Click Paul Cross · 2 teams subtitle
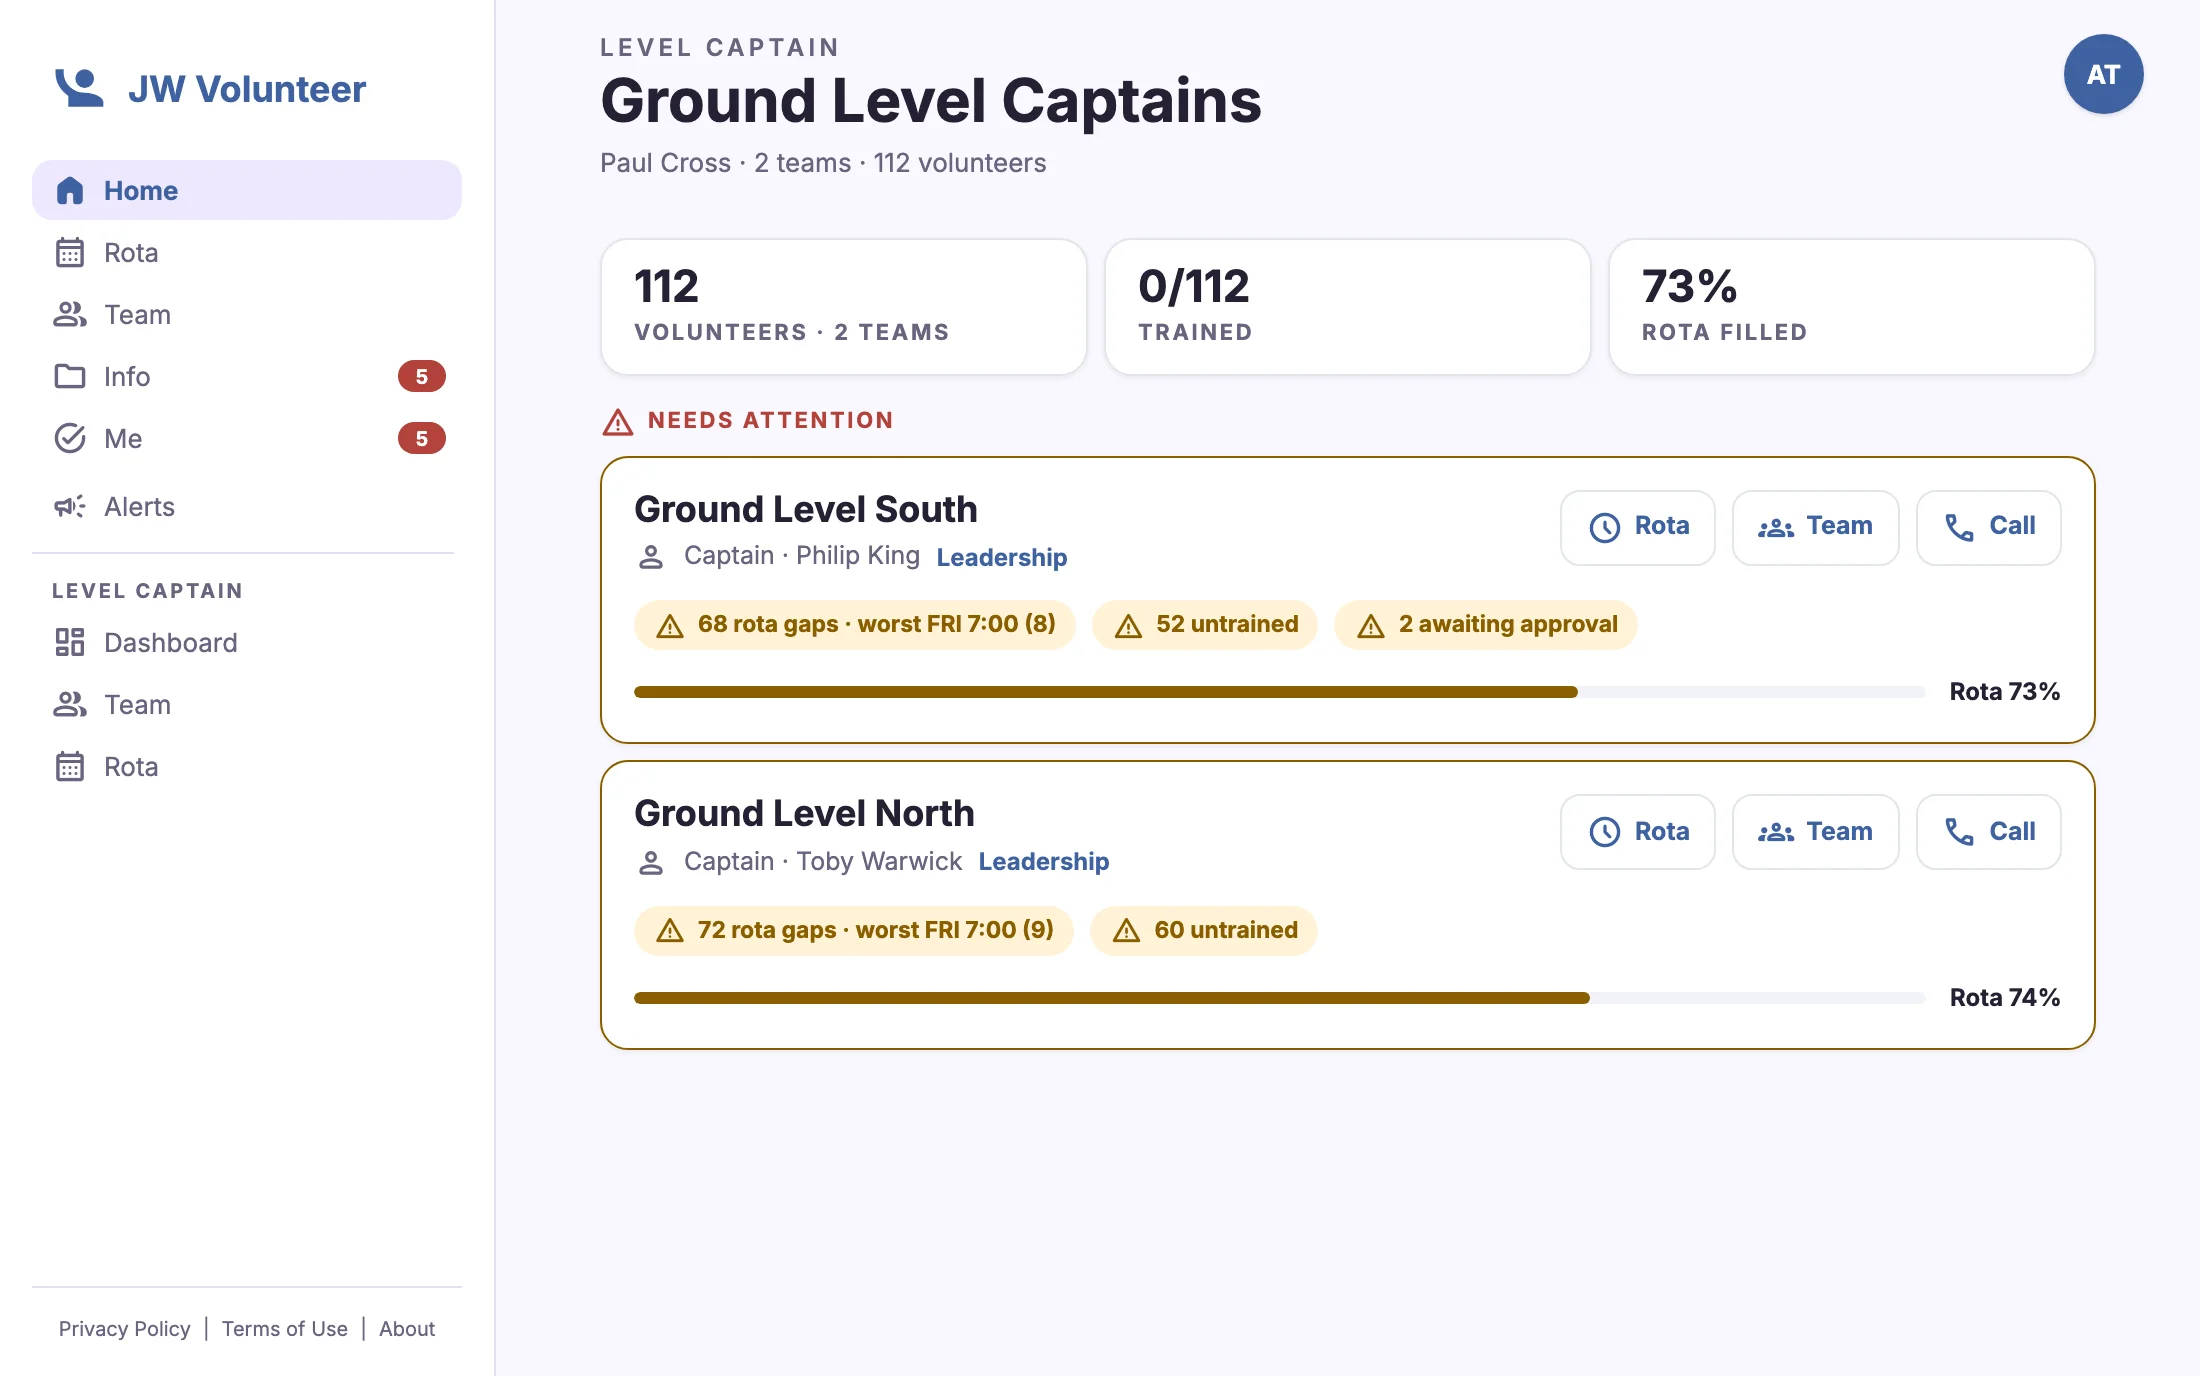Image resolution: width=2200 pixels, height=1376 pixels. pos(823,163)
